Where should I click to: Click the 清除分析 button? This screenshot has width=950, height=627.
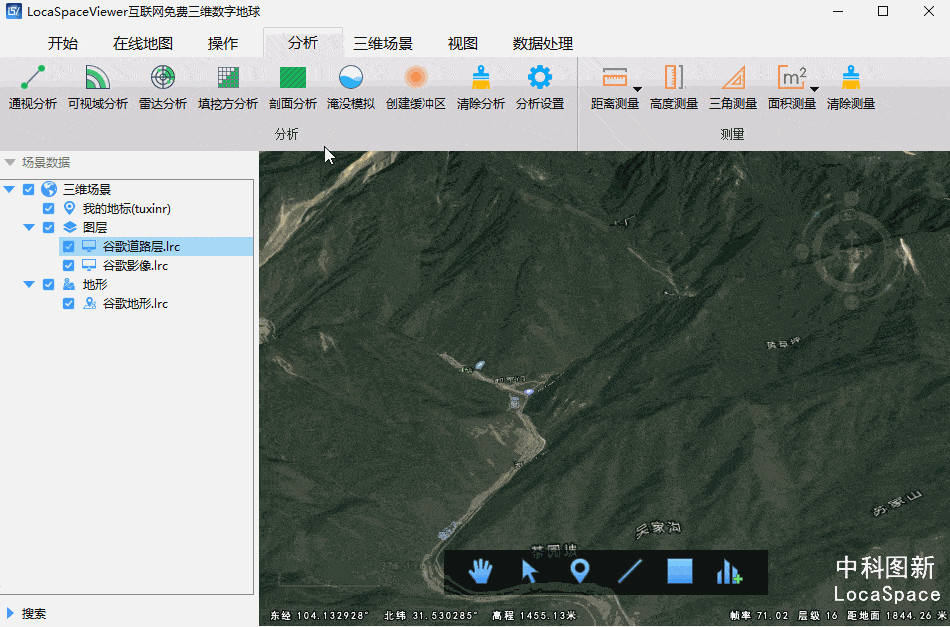coord(481,86)
